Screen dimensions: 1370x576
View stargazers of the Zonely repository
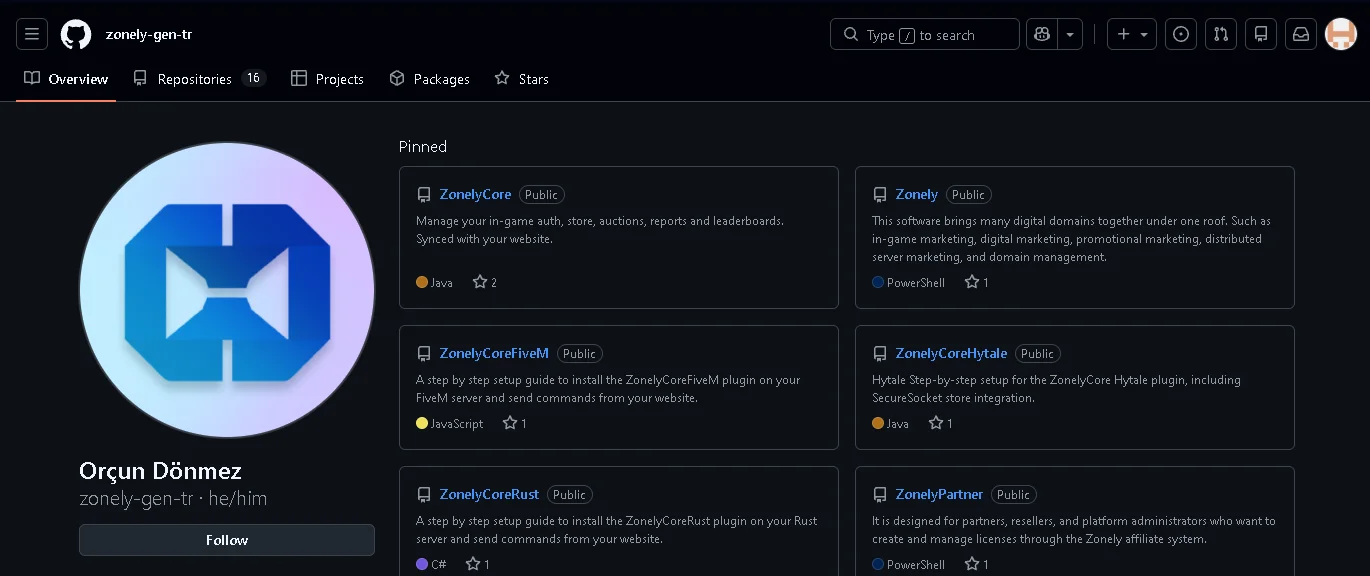[x=977, y=283]
